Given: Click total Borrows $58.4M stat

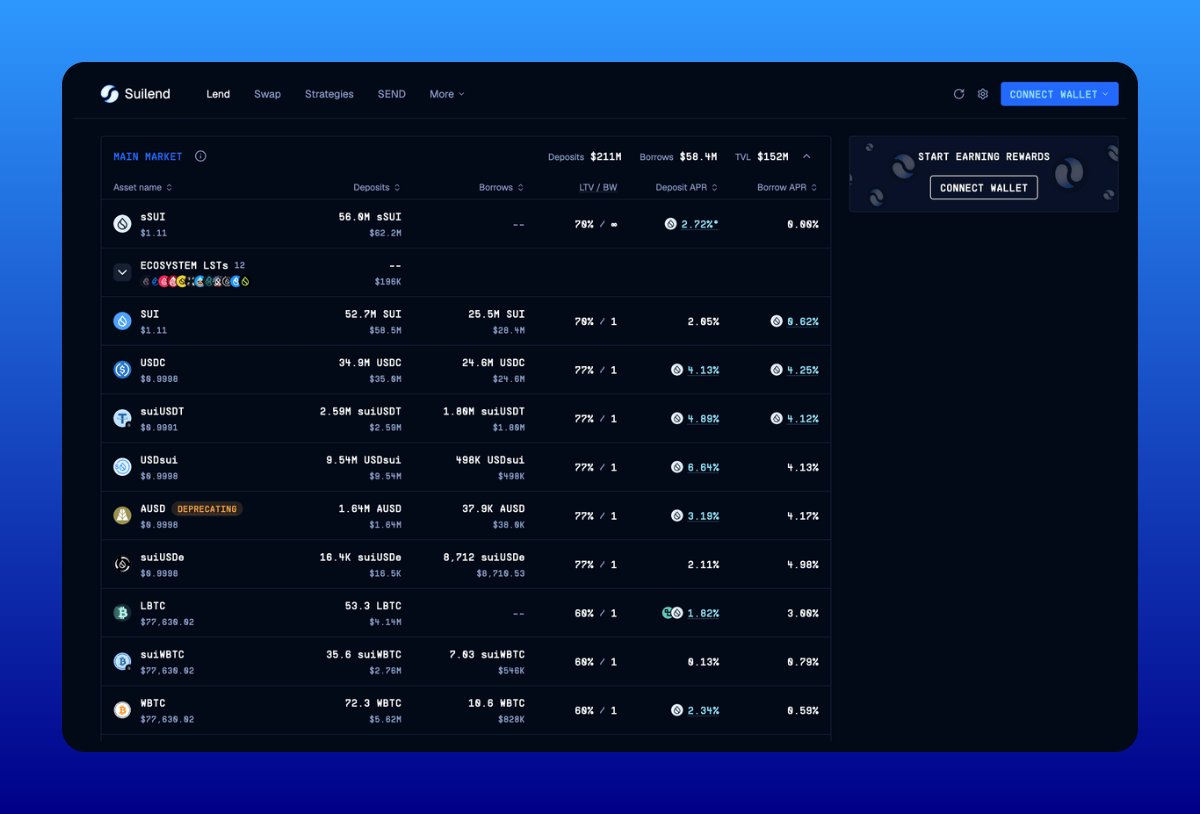Looking at the screenshot, I should point(678,156).
